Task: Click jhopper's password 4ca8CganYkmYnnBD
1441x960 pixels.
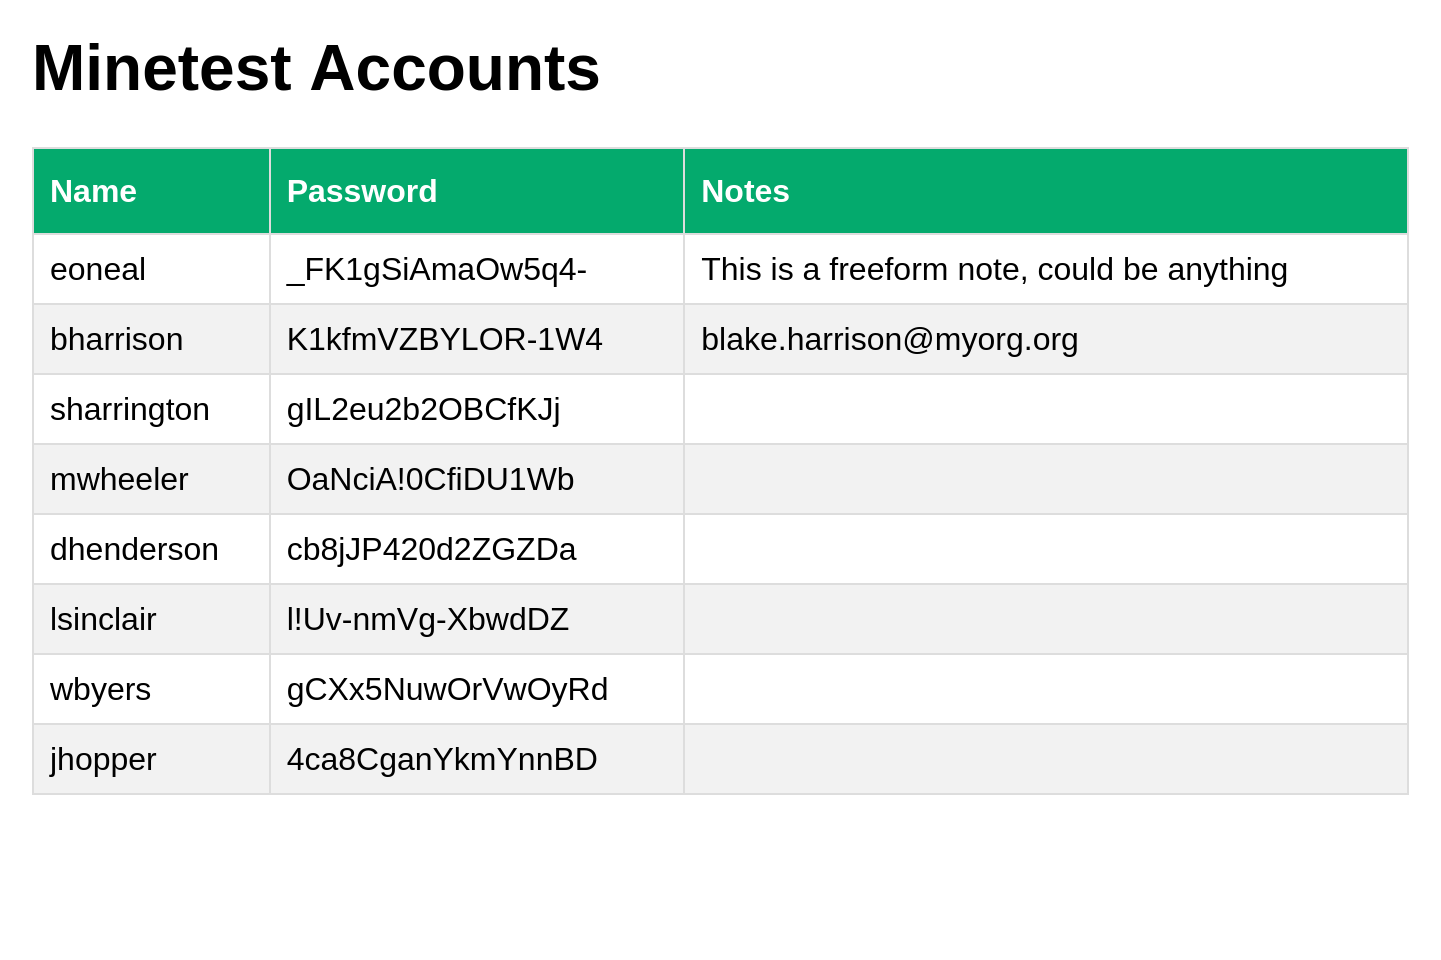Action: (x=442, y=759)
